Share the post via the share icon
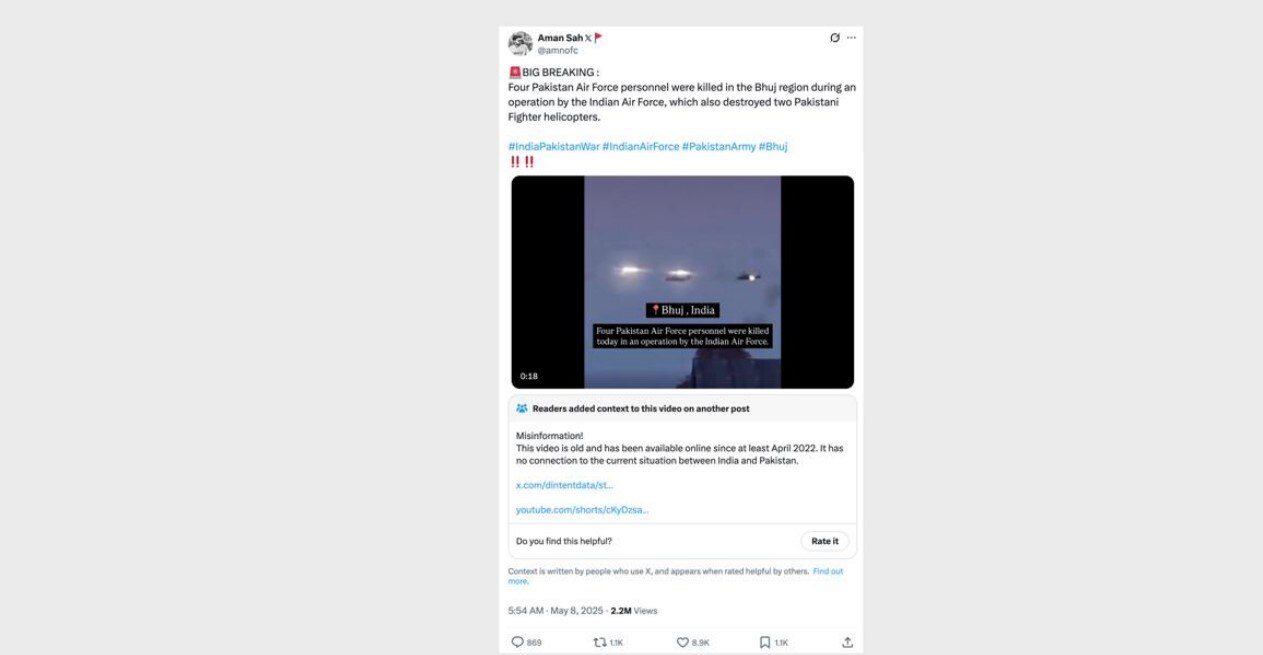This screenshot has height=655, width=1263. coord(848,642)
